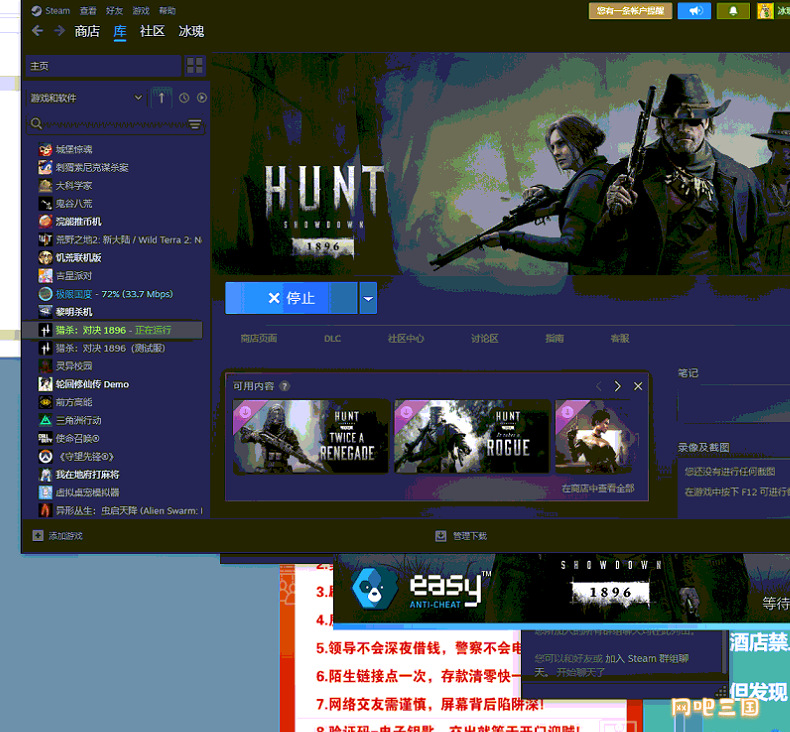
Task: Toggle the recent-activity clock filter icon
Action: point(184,98)
